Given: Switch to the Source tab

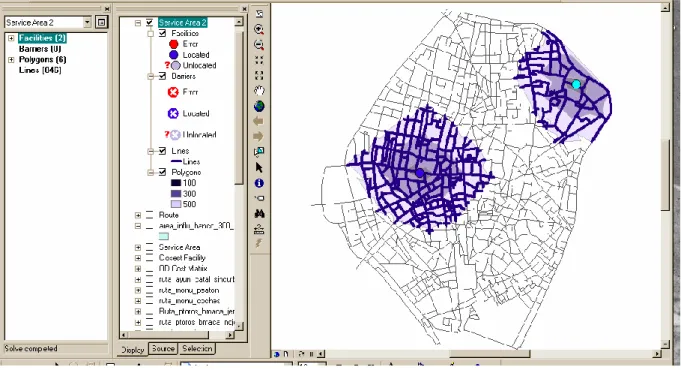Looking at the screenshot, I should [163, 349].
